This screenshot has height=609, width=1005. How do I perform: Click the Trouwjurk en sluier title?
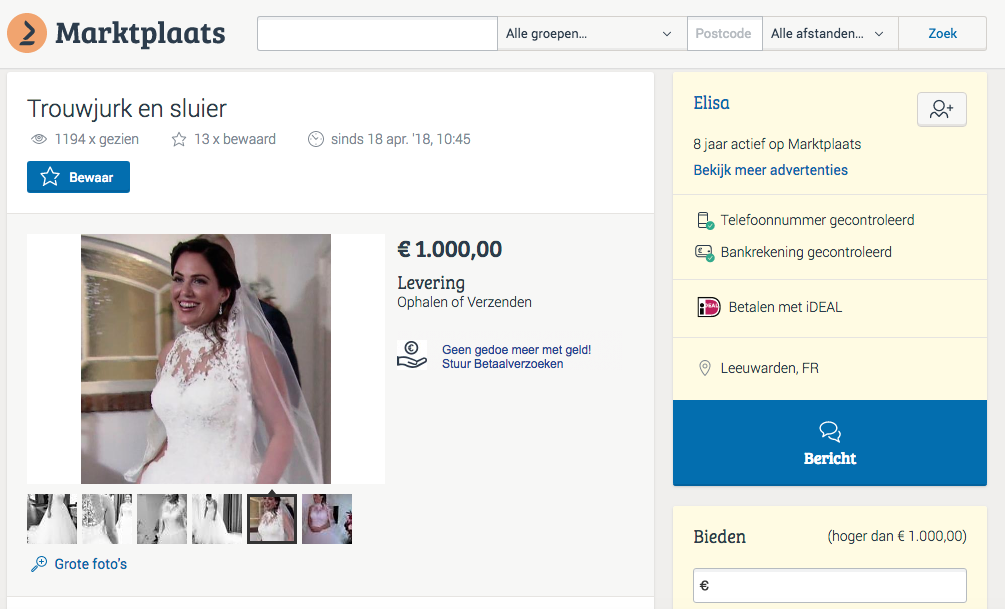[x=127, y=109]
